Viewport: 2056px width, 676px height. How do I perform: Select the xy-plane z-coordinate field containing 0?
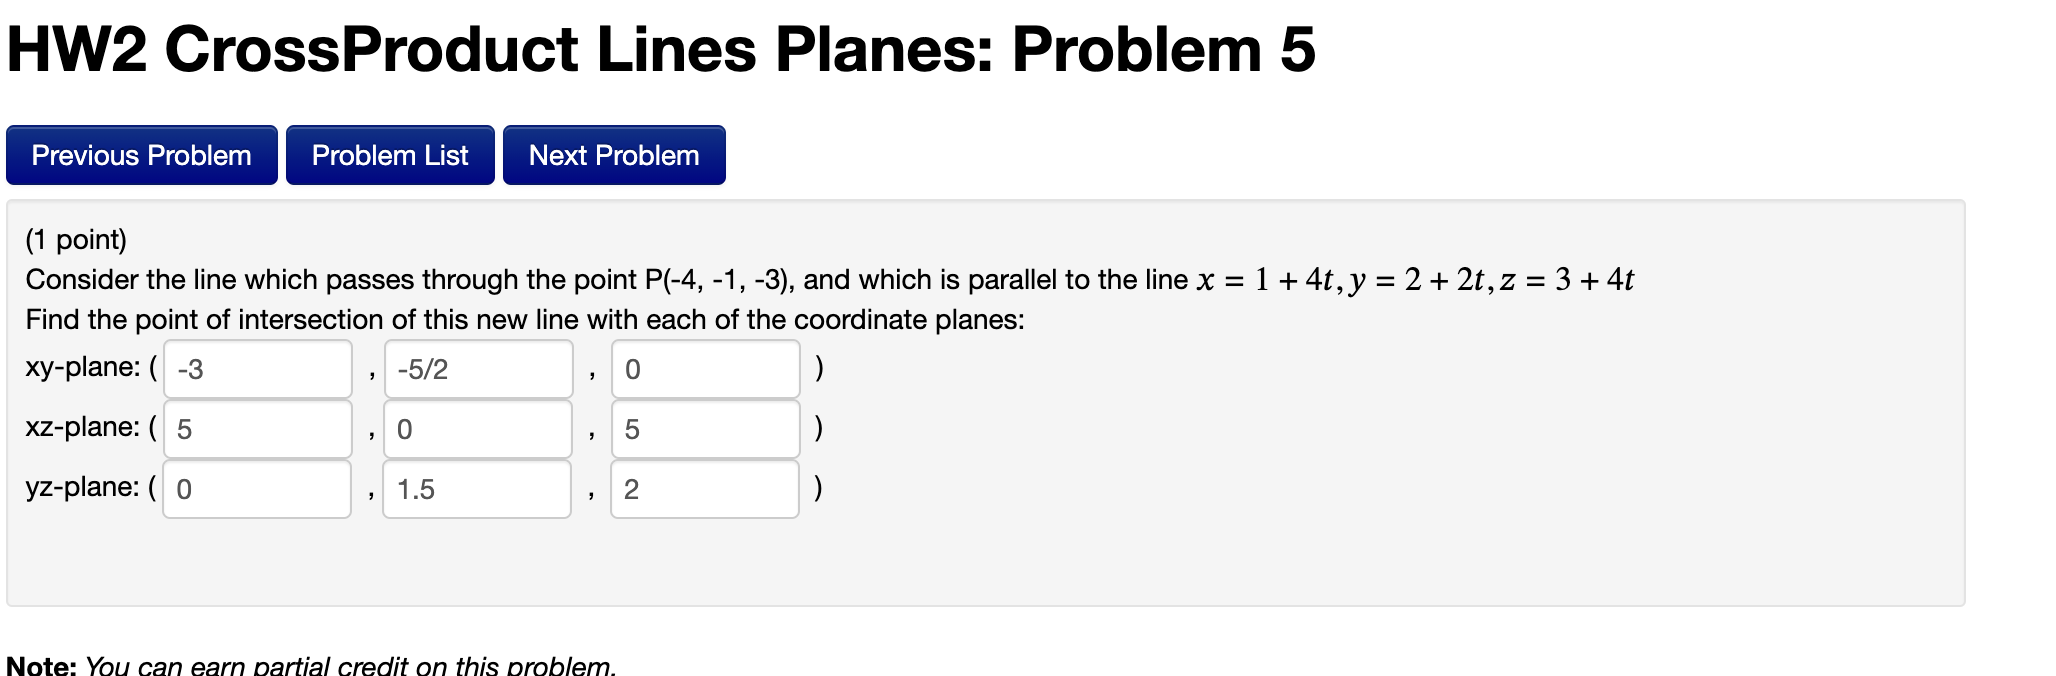click(x=705, y=369)
